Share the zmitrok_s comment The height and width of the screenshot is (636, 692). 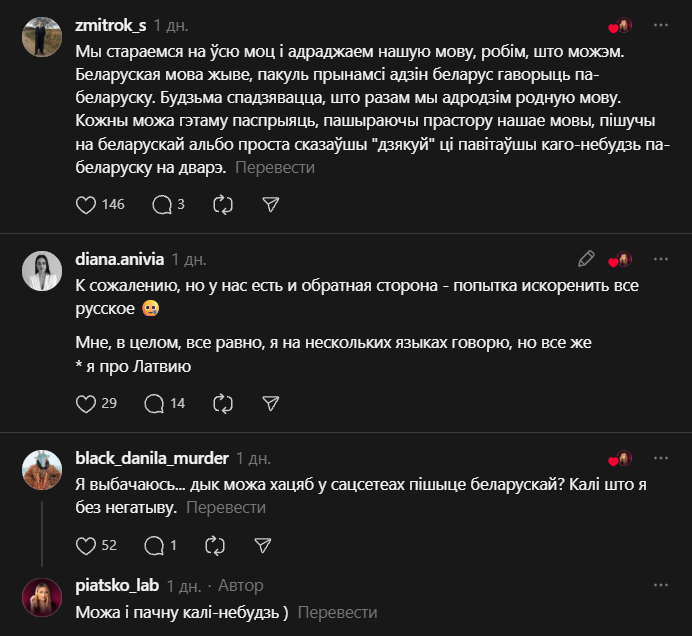pyautogui.click(x=270, y=204)
